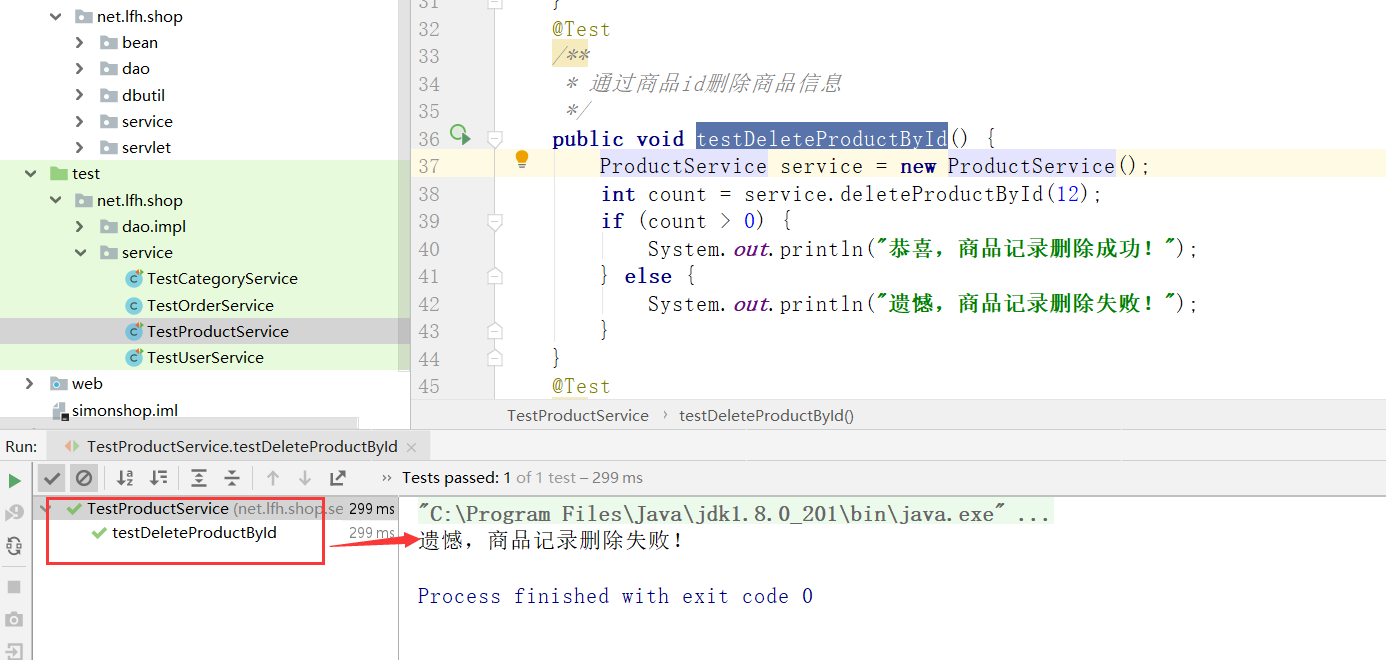The image size is (1386, 660).
Task: Expand the web folder
Action: coord(30,383)
